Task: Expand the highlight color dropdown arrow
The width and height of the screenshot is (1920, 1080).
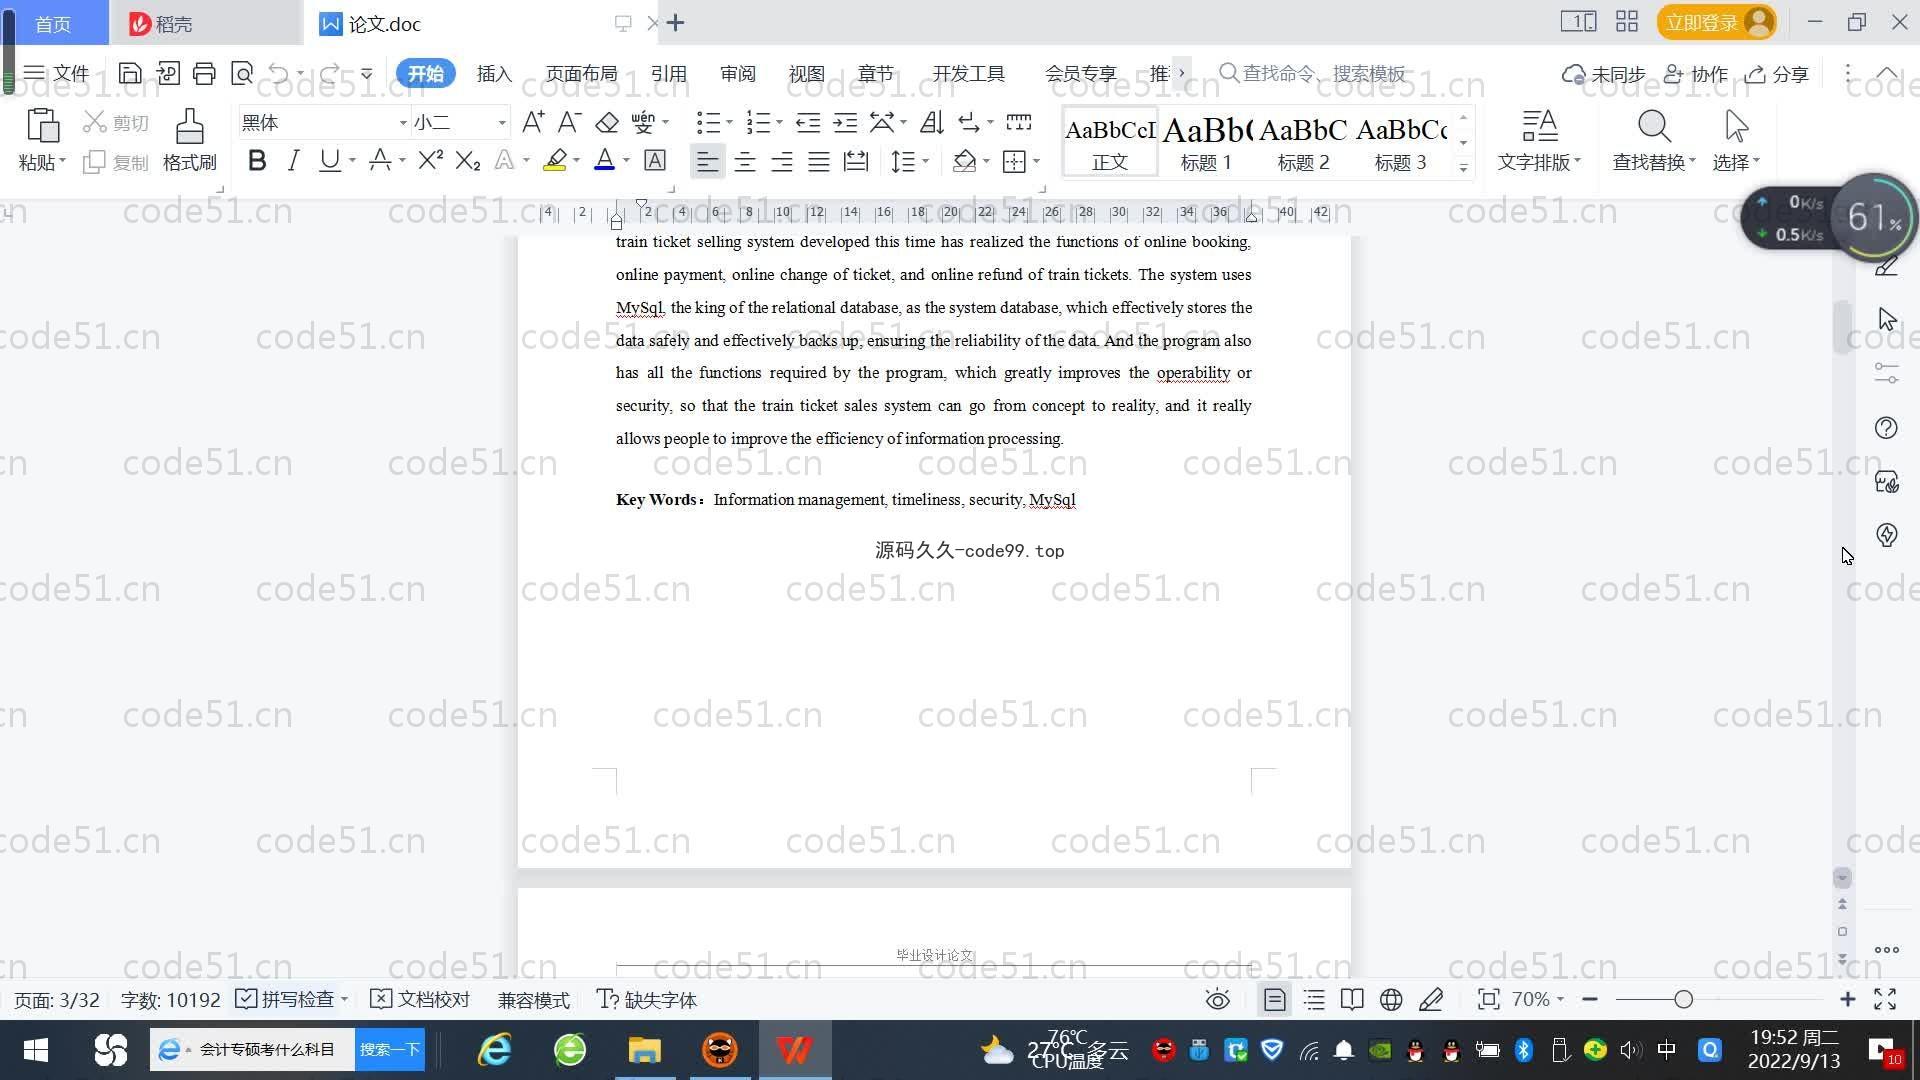Action: point(576,161)
